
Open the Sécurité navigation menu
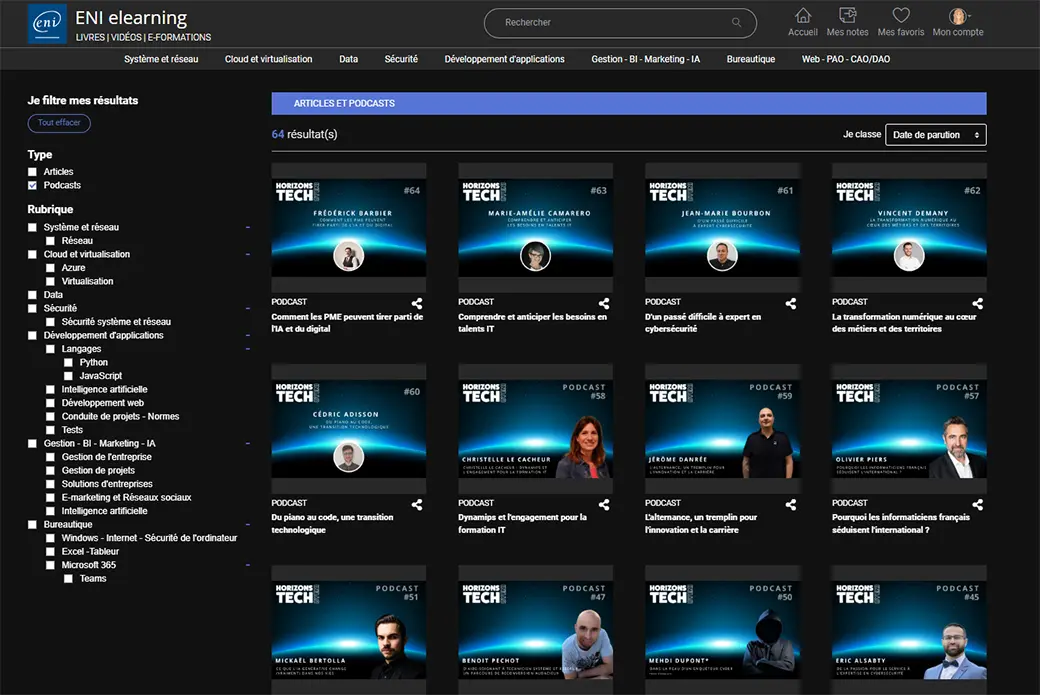pos(401,59)
